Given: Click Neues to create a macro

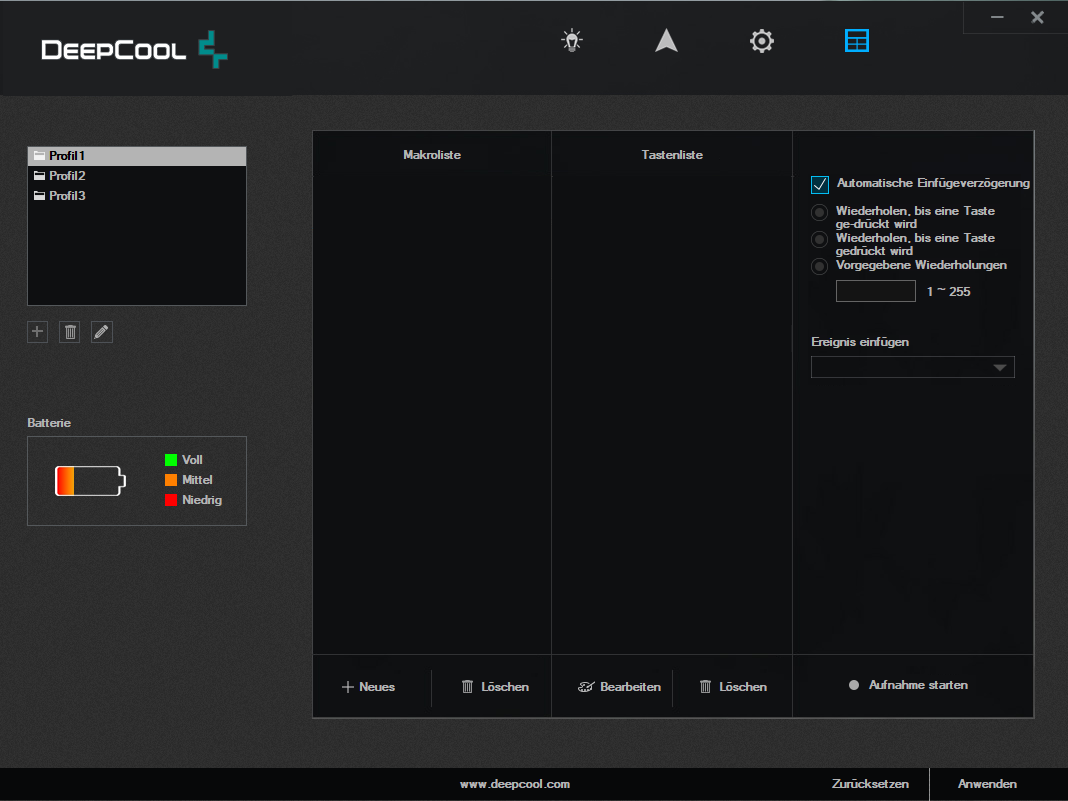Looking at the screenshot, I should [369, 687].
